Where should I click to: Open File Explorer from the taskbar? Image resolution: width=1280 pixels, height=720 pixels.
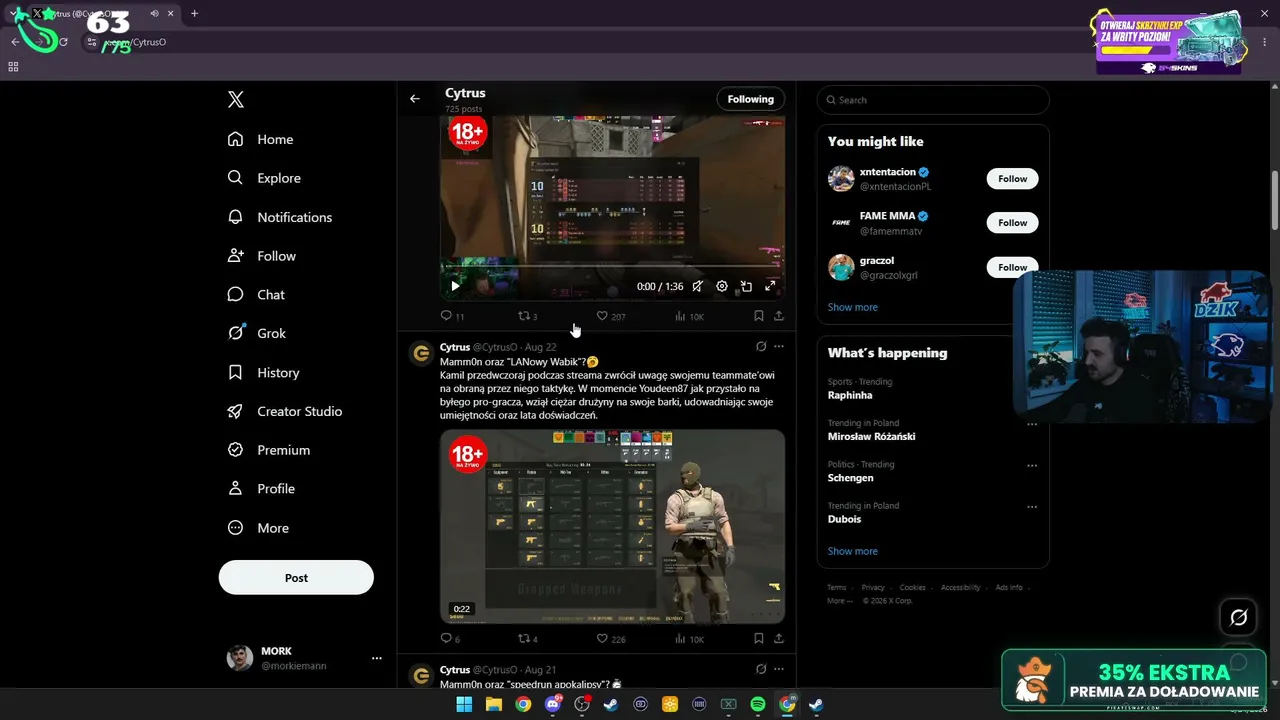click(494, 704)
